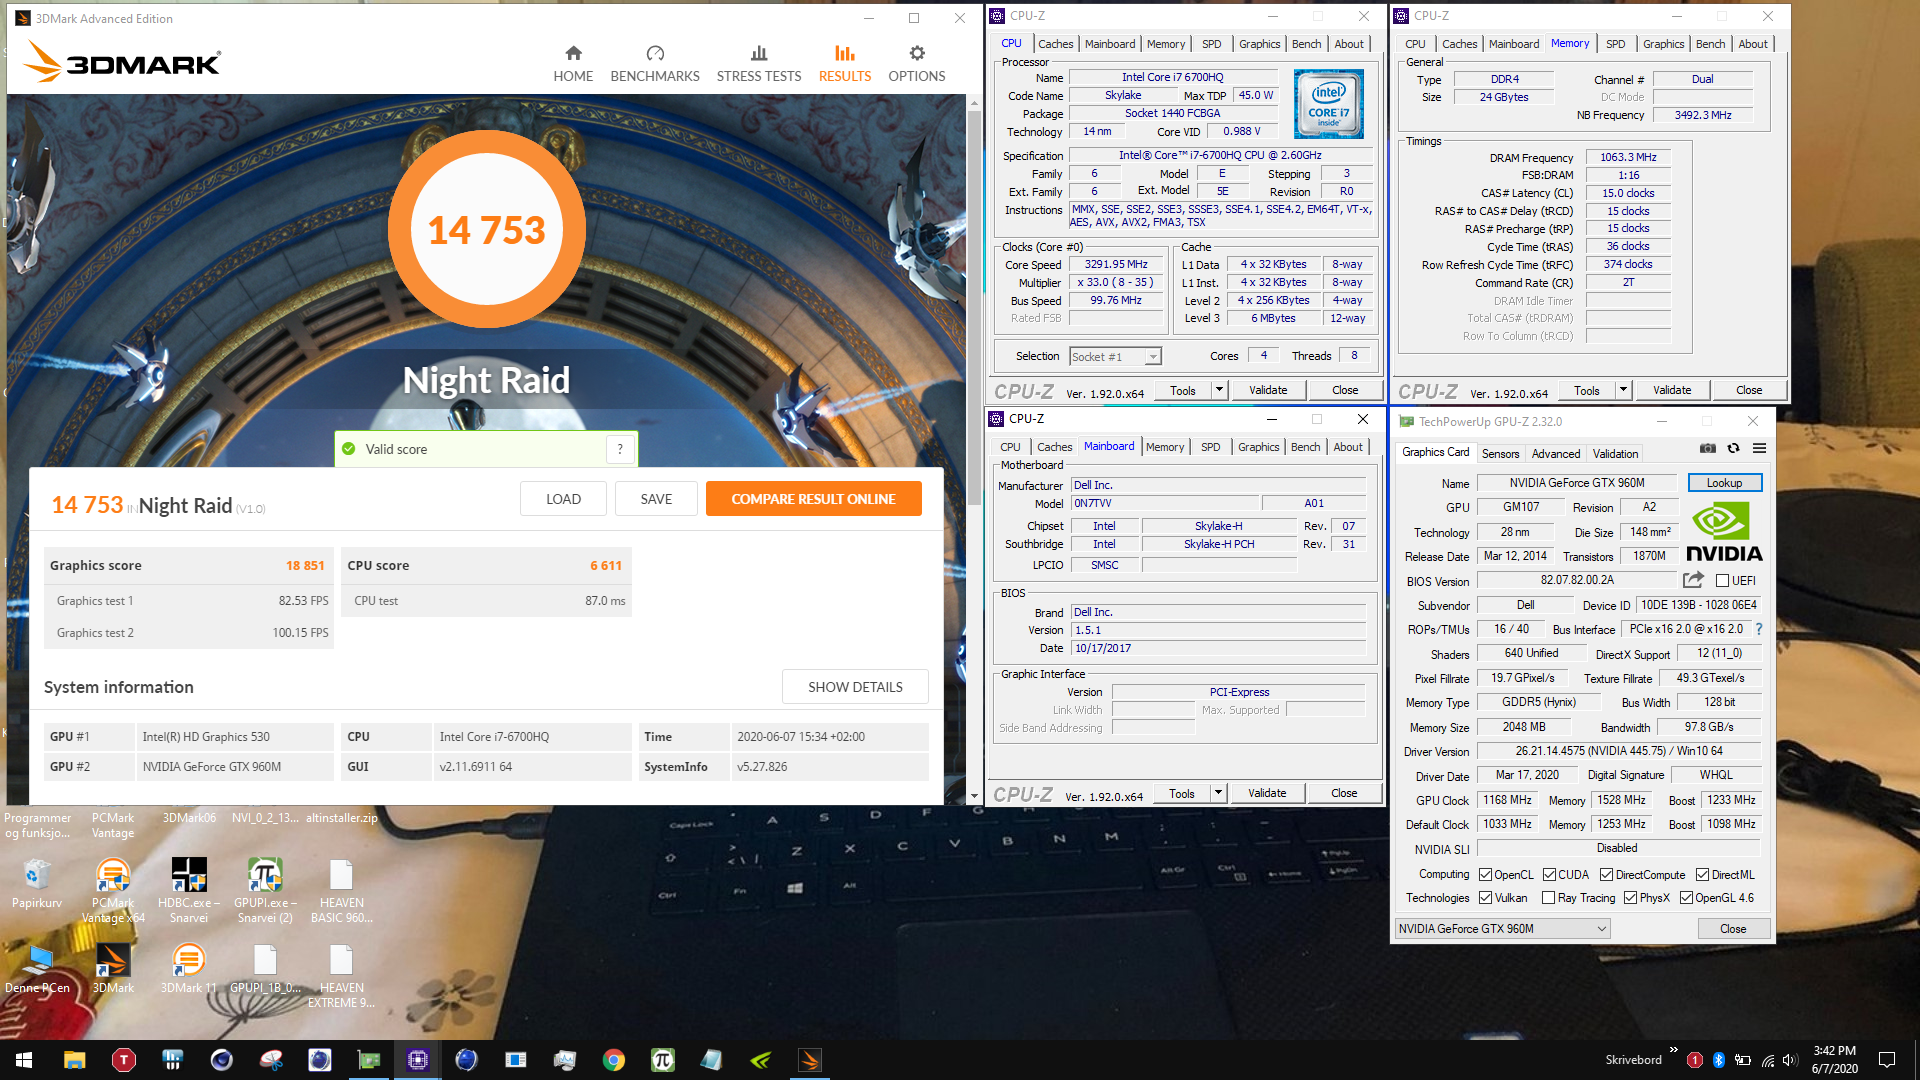
Task: Click 3DMark scrollbar up arrow
Action: click(x=974, y=103)
